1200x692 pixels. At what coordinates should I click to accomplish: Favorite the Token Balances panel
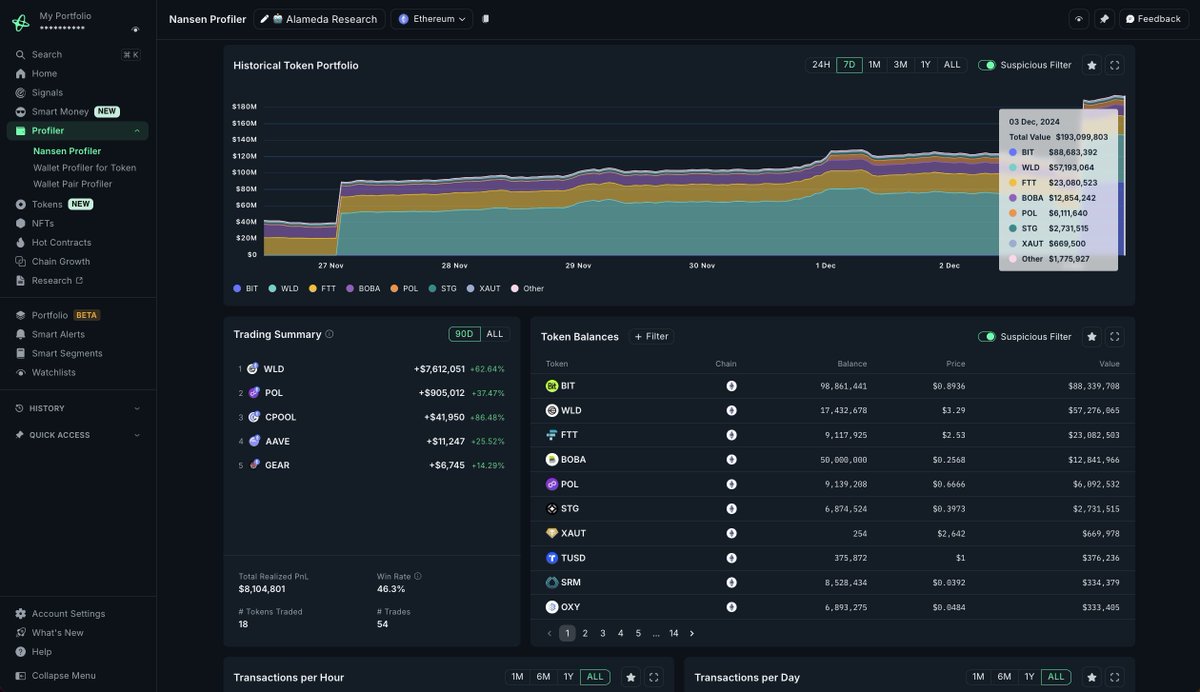tap(1092, 337)
